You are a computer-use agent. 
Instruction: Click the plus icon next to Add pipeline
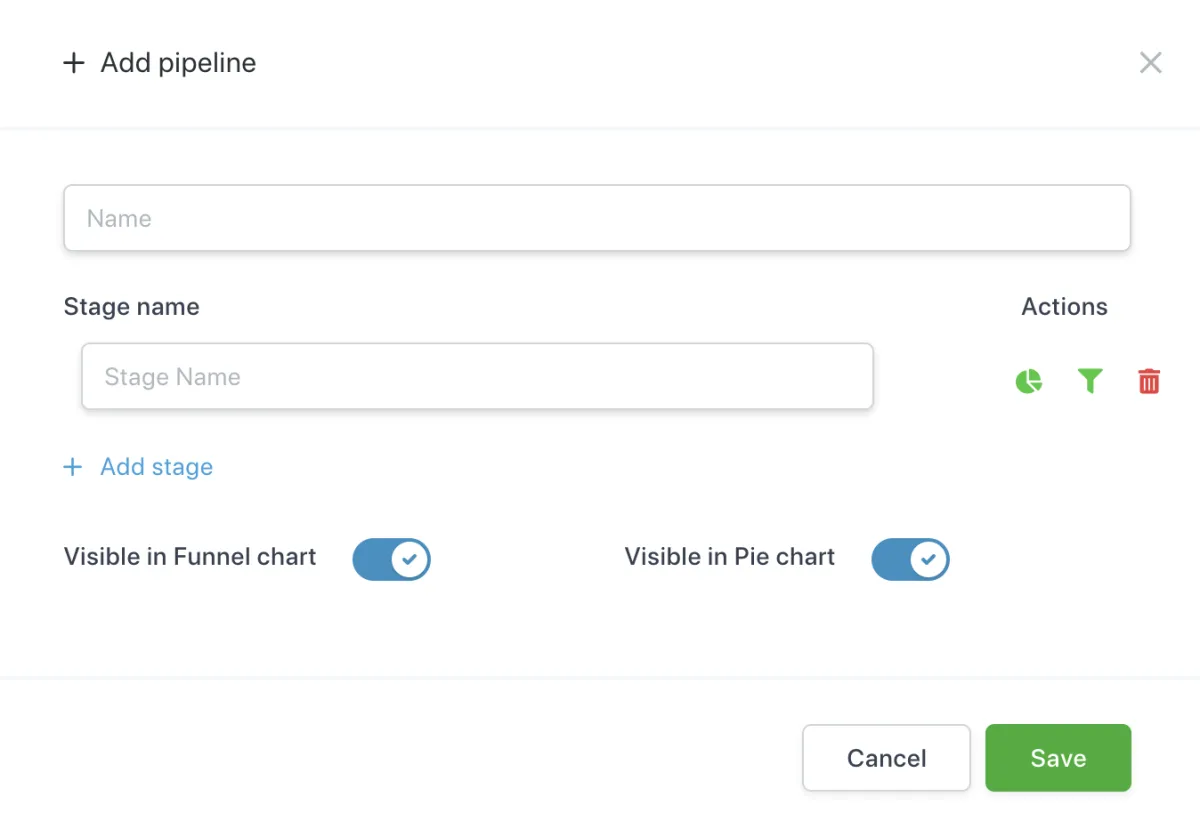point(74,63)
